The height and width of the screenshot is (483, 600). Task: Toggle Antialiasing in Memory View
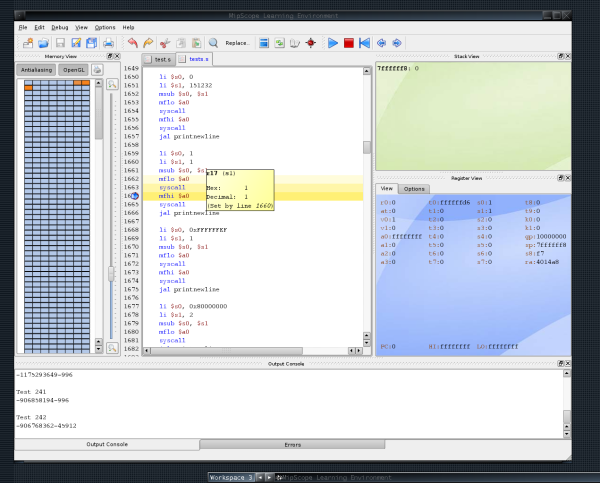(37, 70)
